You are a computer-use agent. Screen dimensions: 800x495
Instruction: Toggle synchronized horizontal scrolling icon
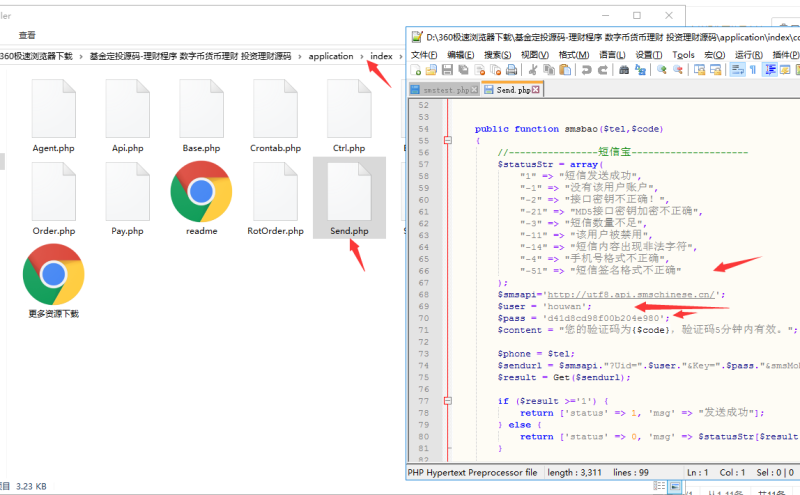715,70
